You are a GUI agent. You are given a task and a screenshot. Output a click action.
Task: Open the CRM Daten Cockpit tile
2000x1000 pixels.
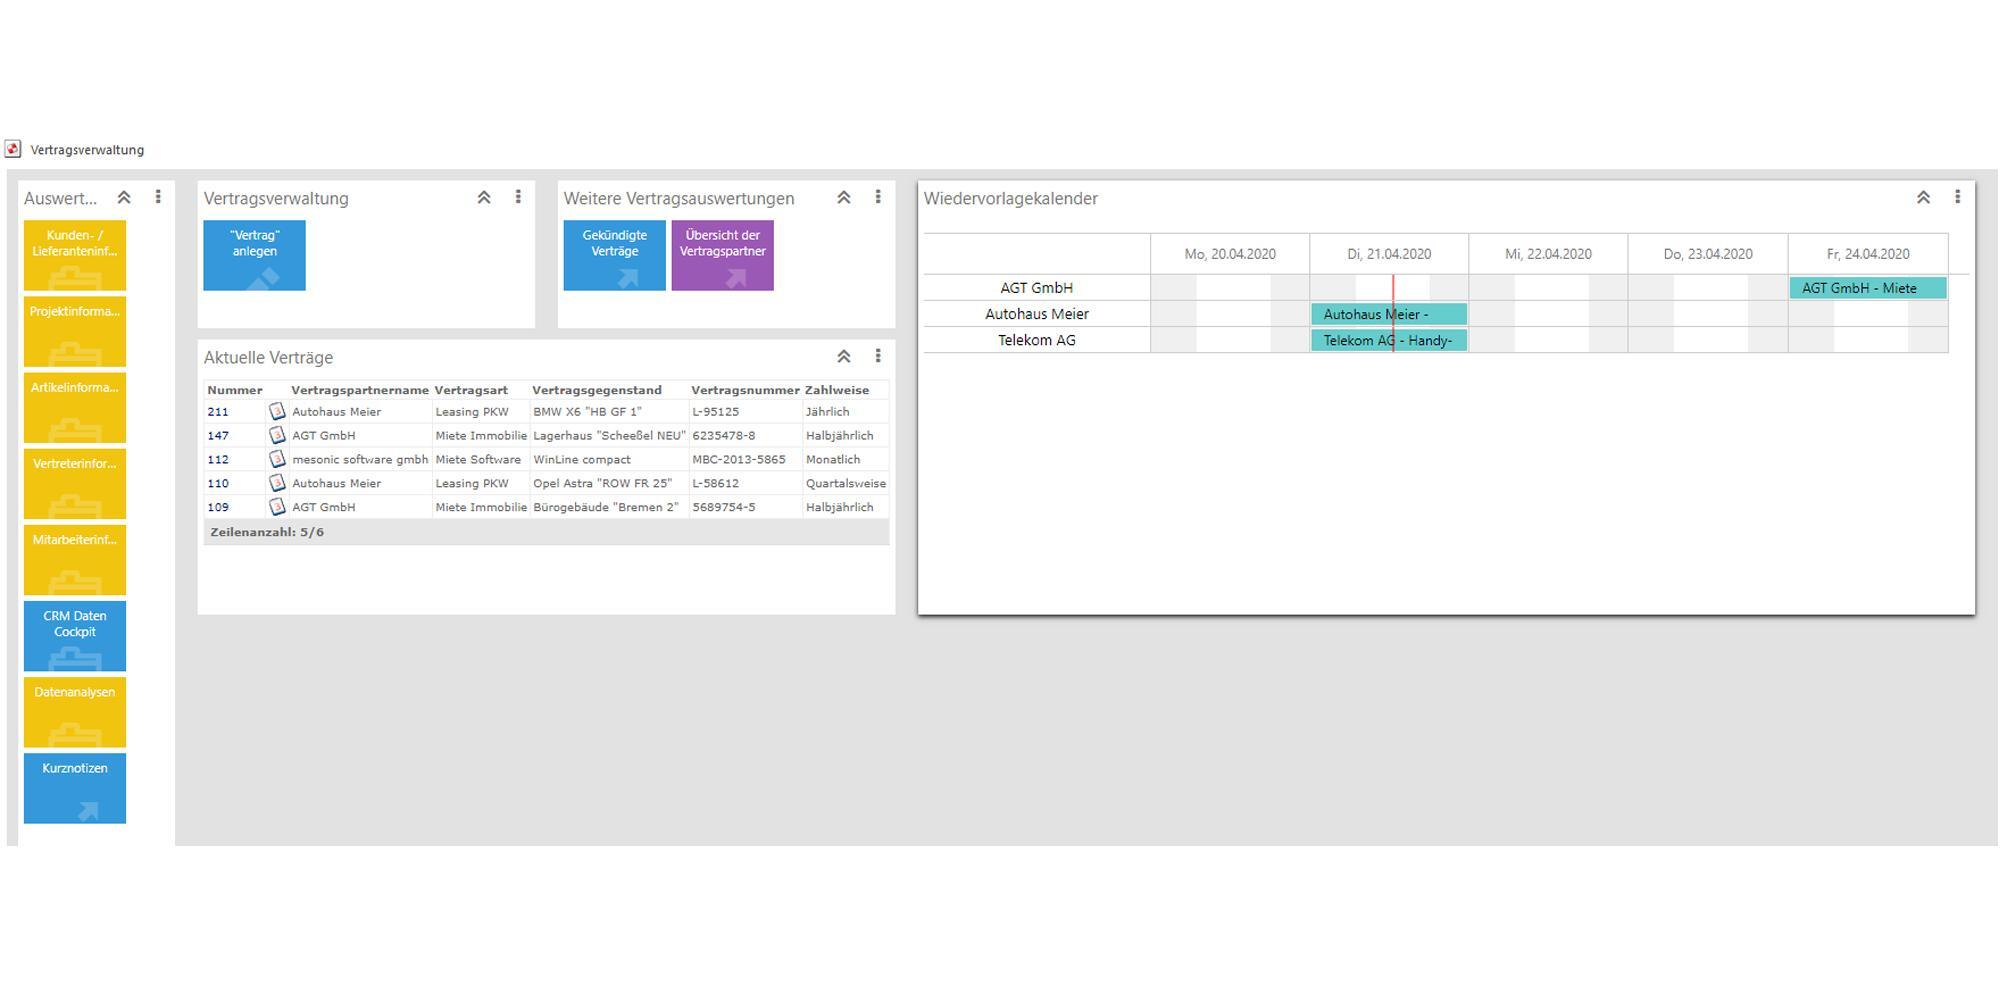pos(75,636)
